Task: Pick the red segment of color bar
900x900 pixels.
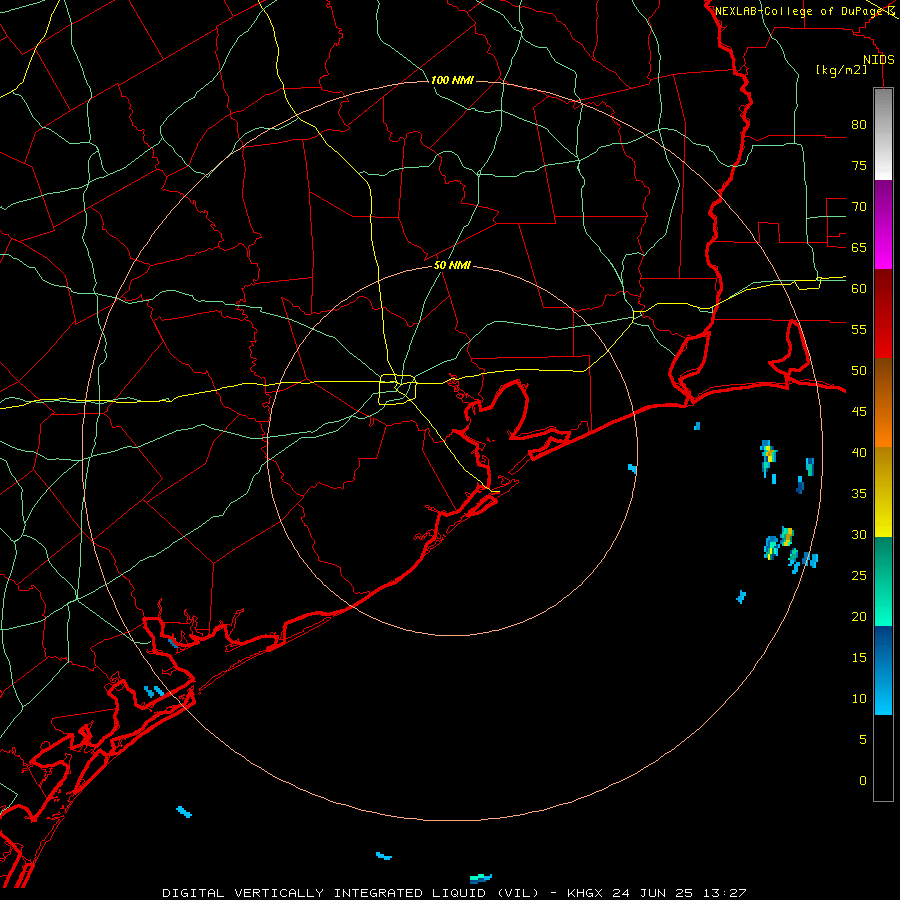Action: coord(883,313)
